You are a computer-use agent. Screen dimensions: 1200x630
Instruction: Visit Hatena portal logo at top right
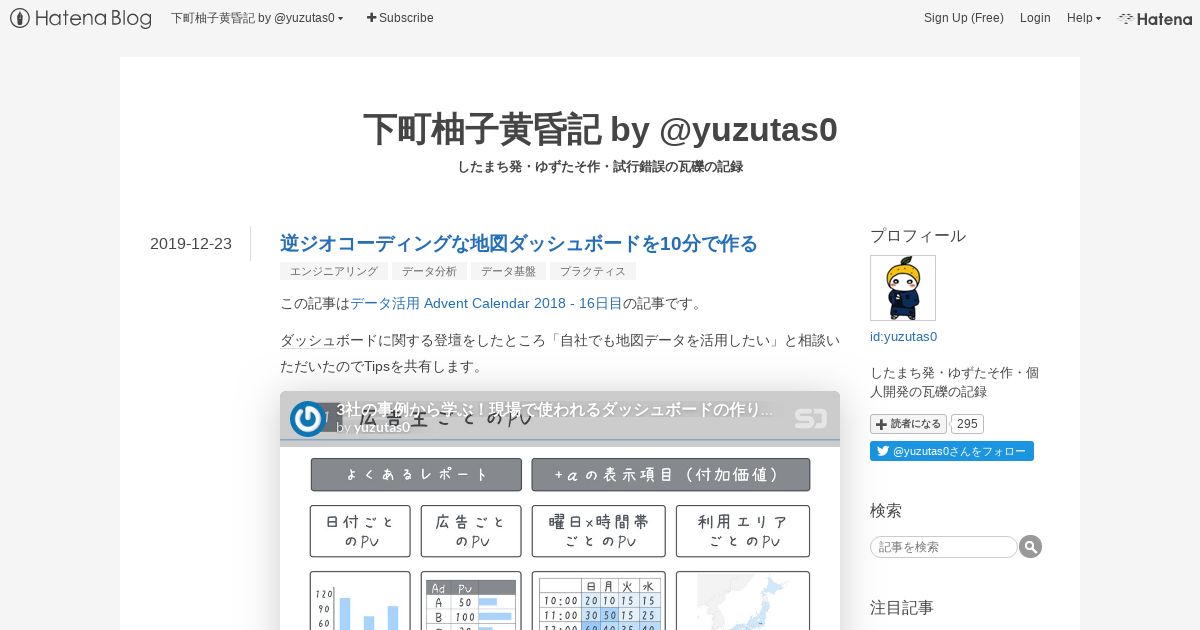click(x=1155, y=18)
